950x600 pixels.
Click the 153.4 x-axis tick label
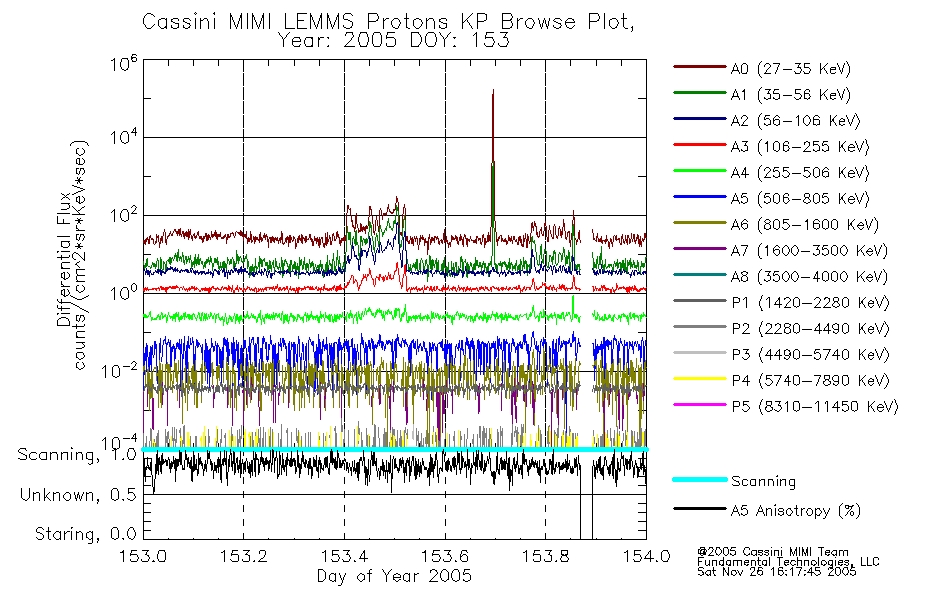tap(344, 556)
